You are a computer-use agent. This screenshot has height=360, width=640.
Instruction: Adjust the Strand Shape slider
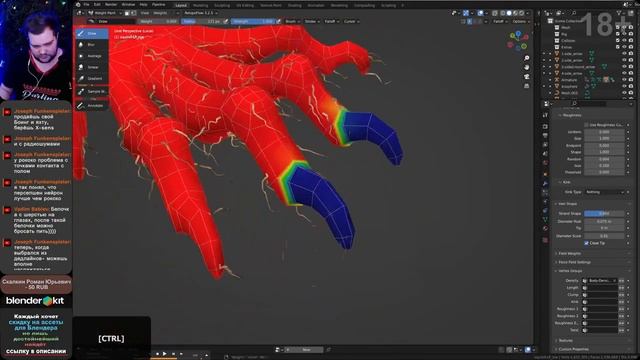[x=604, y=213]
